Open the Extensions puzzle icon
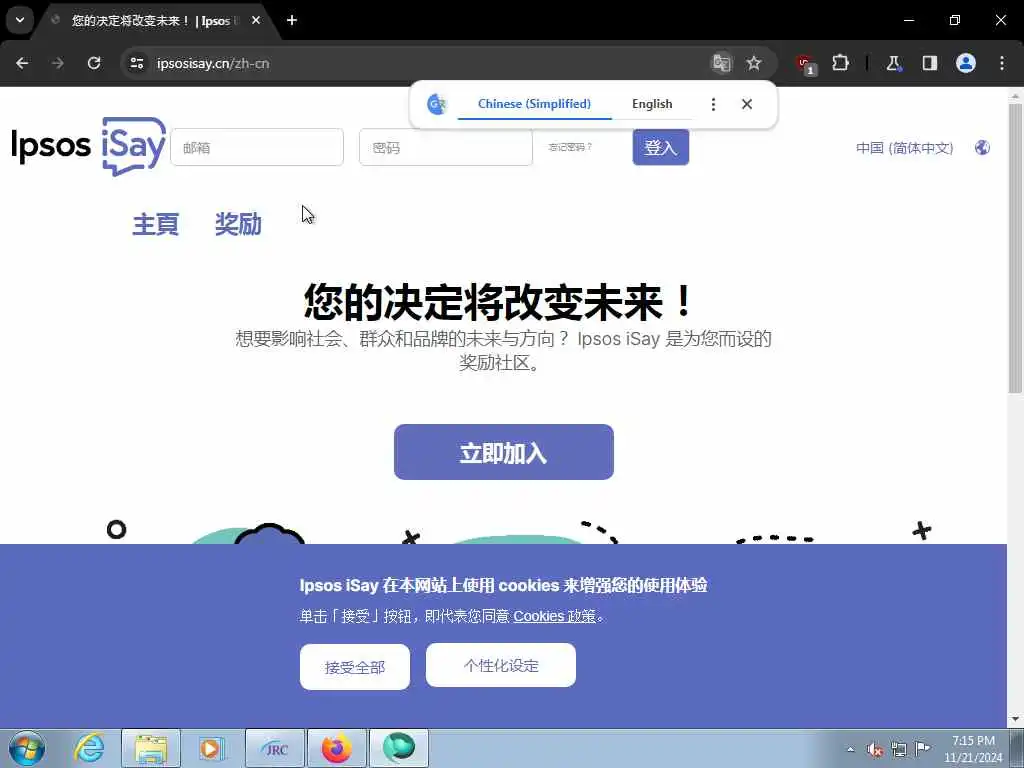 (840, 63)
